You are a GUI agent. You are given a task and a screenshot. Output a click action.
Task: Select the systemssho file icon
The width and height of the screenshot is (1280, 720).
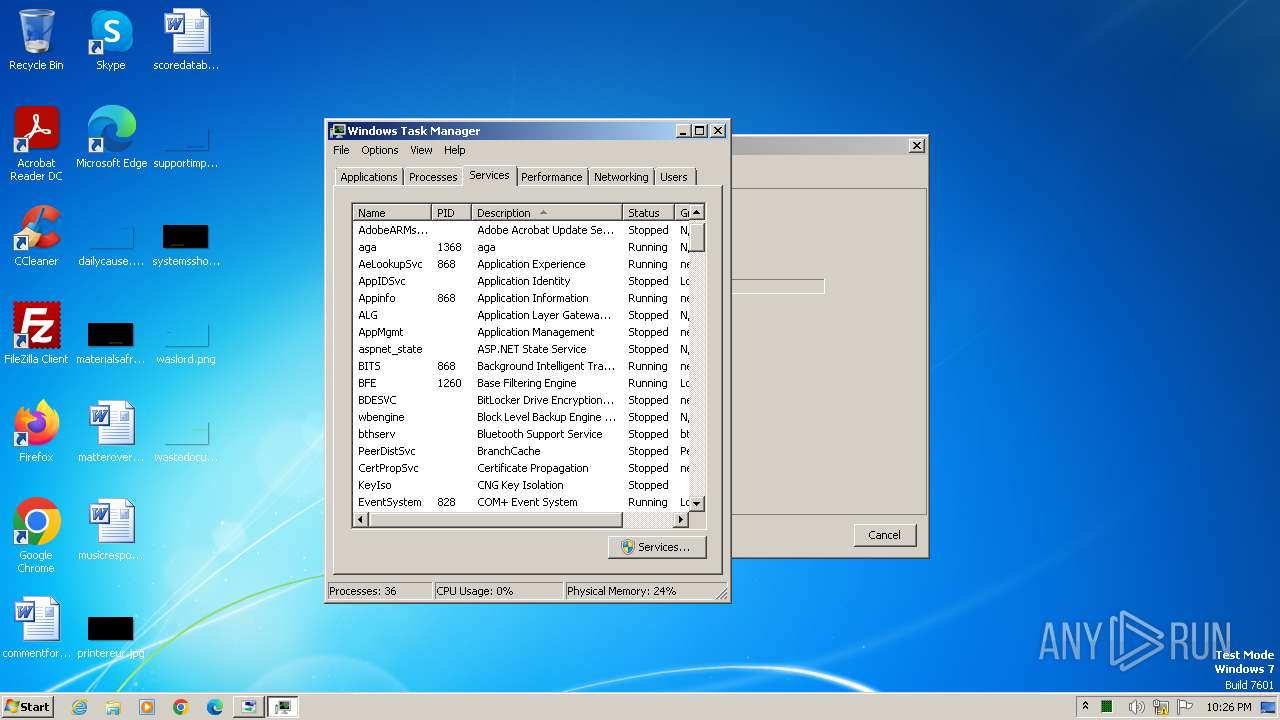click(x=186, y=244)
